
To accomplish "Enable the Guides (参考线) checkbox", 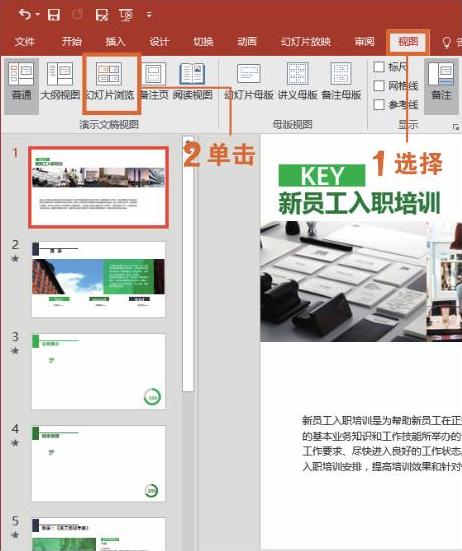I will click(x=379, y=104).
